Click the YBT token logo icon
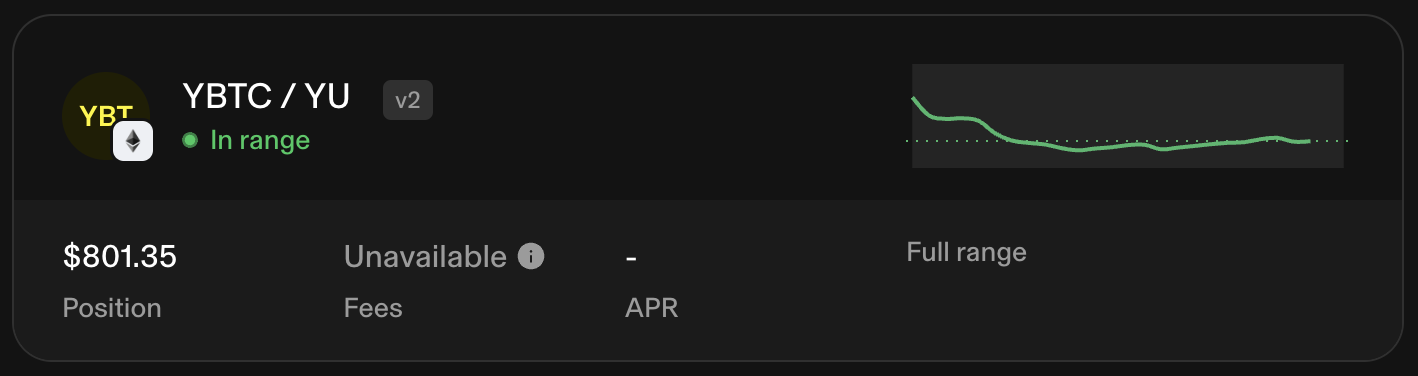1418x376 pixels. (x=106, y=116)
